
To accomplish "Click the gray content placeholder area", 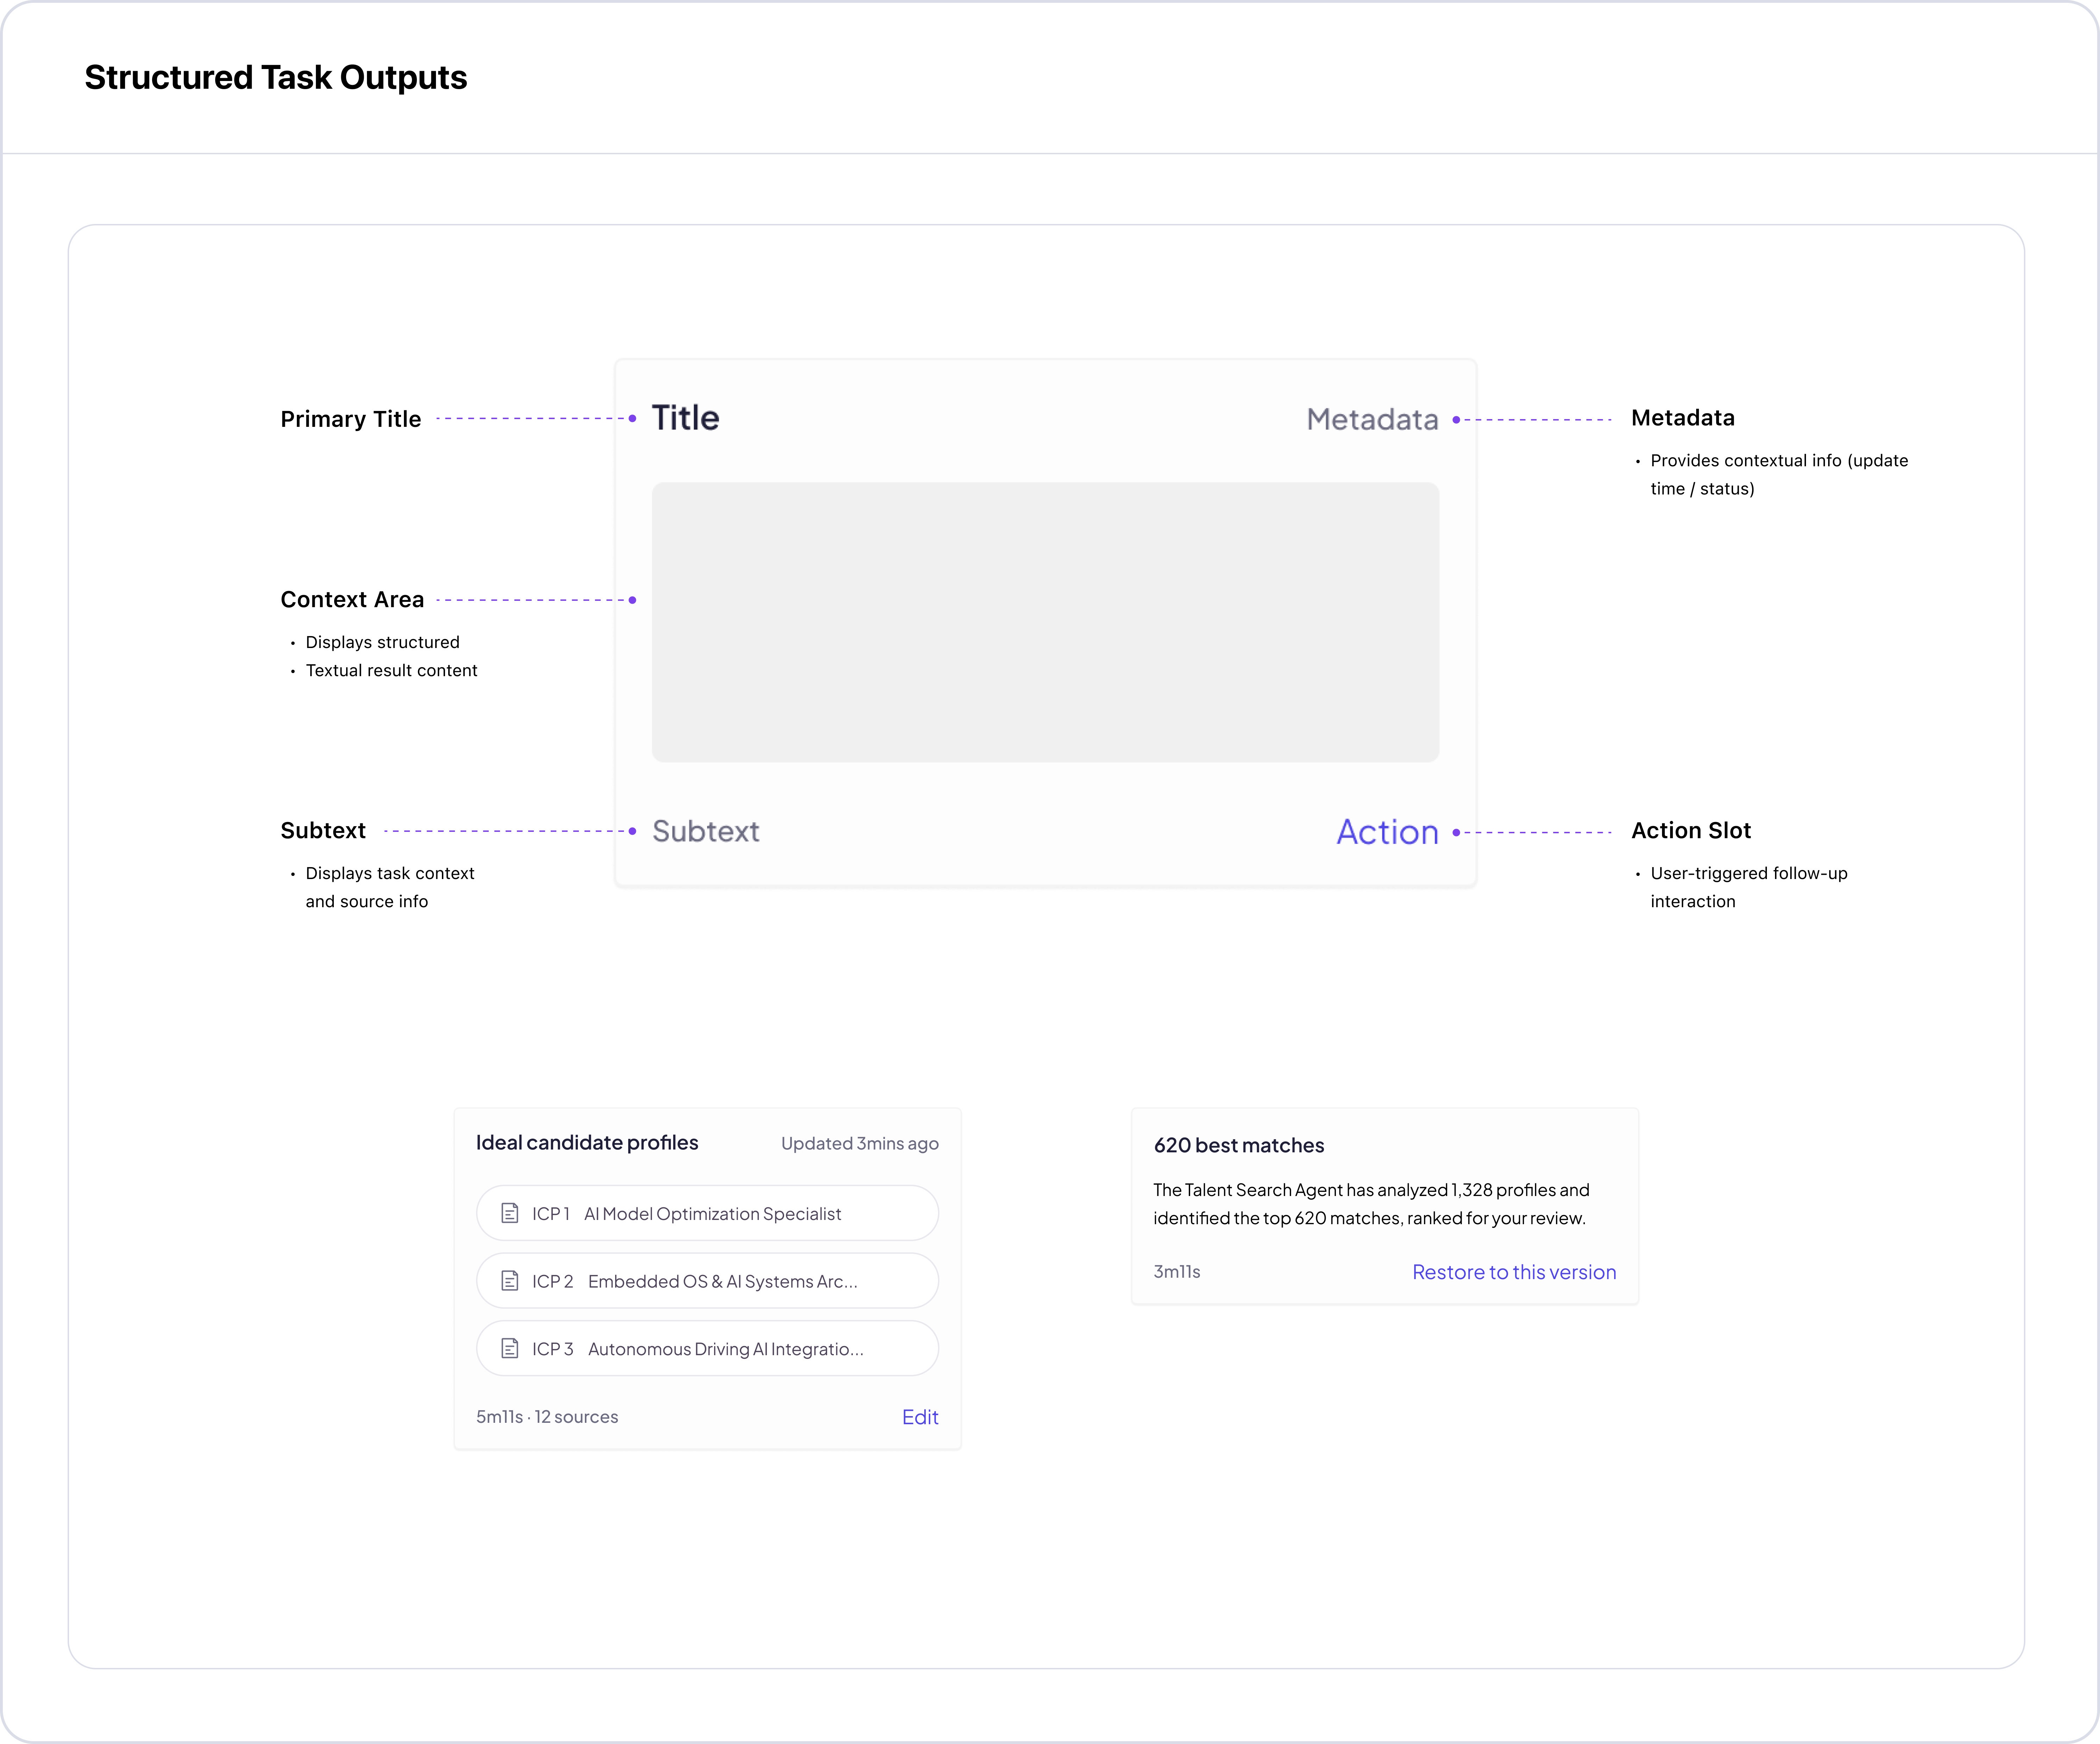I will [1045, 622].
